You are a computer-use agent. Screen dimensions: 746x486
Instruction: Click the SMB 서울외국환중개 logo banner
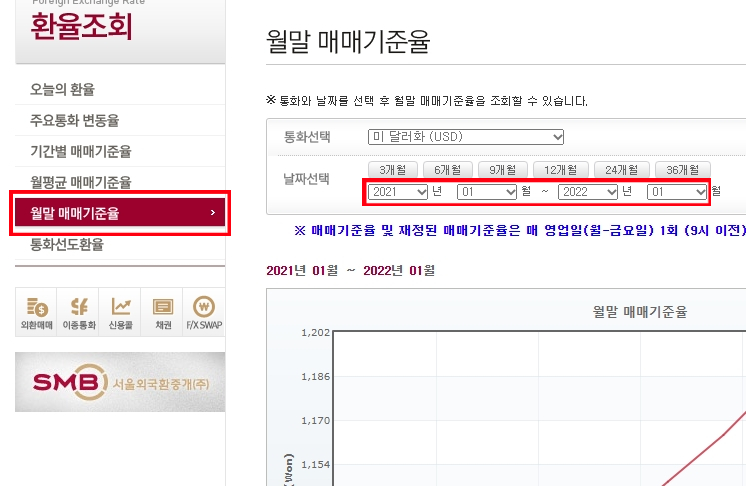pos(120,382)
